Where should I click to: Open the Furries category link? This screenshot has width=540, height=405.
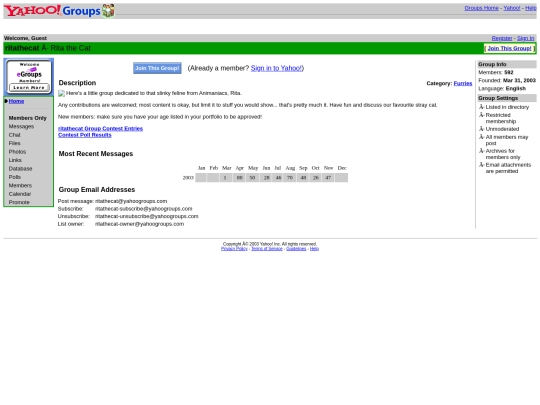click(x=463, y=83)
